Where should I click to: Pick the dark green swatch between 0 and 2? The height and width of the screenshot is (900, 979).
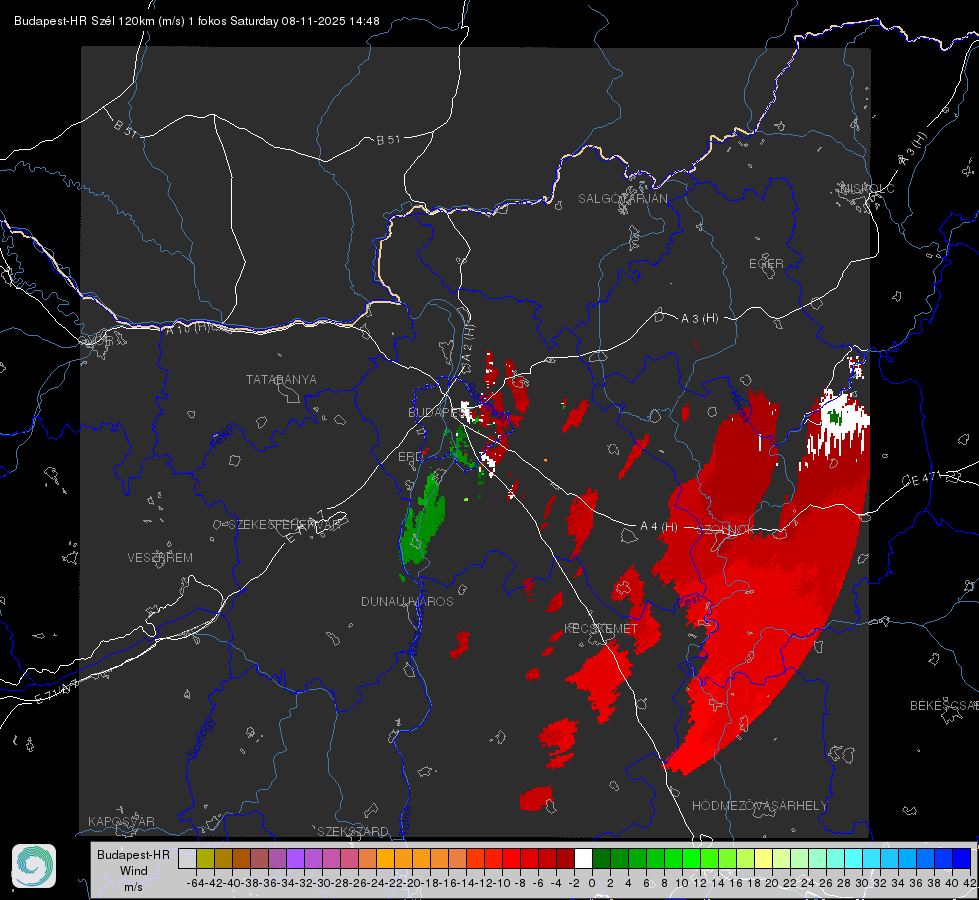(601, 859)
